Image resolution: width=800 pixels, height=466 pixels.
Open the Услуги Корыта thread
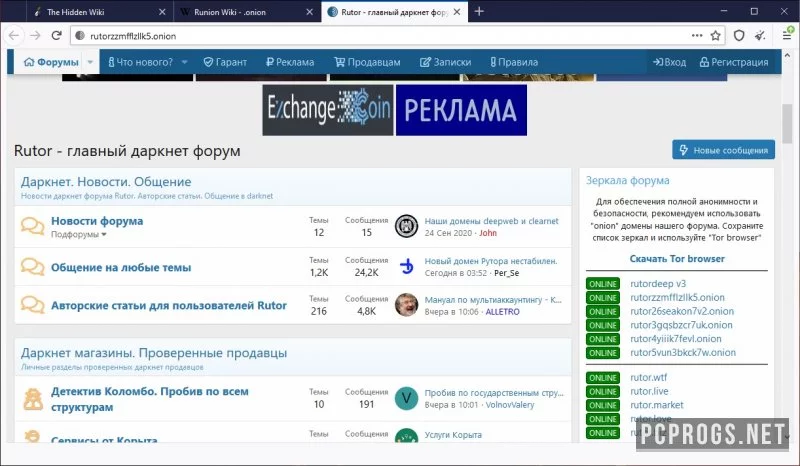(453, 435)
